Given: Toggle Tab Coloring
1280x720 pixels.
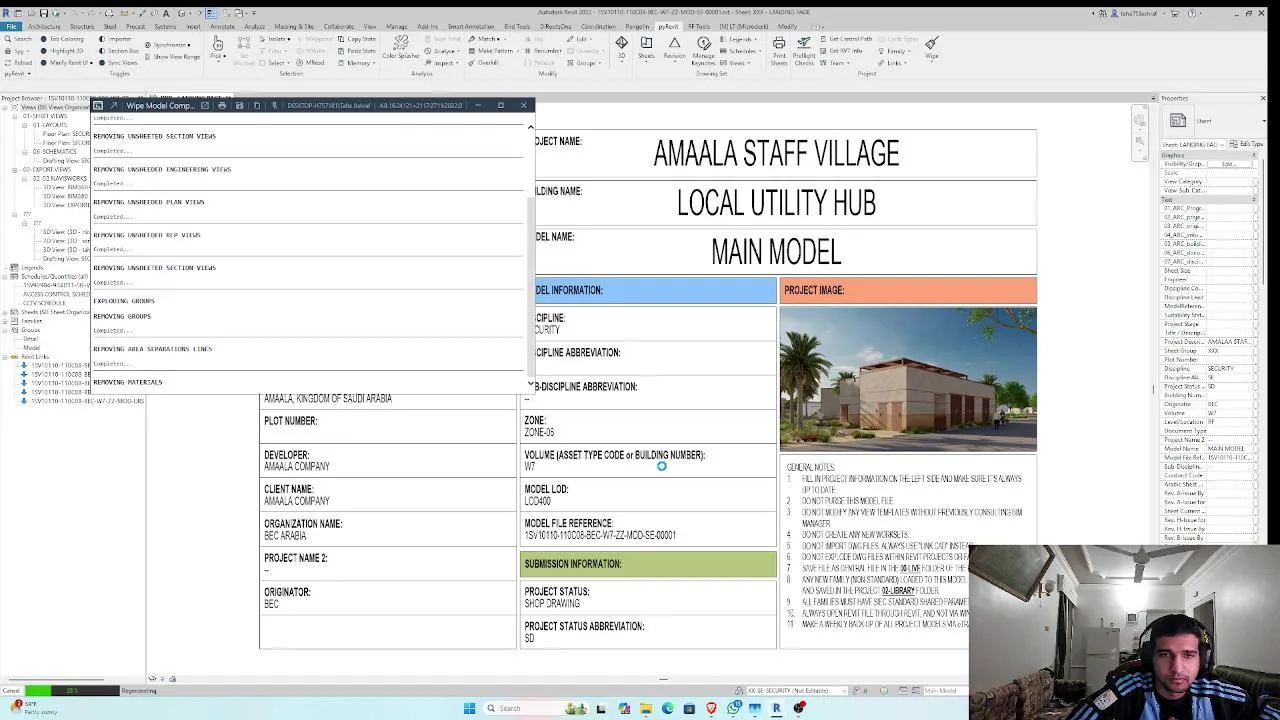Looking at the screenshot, I should coord(63,39).
